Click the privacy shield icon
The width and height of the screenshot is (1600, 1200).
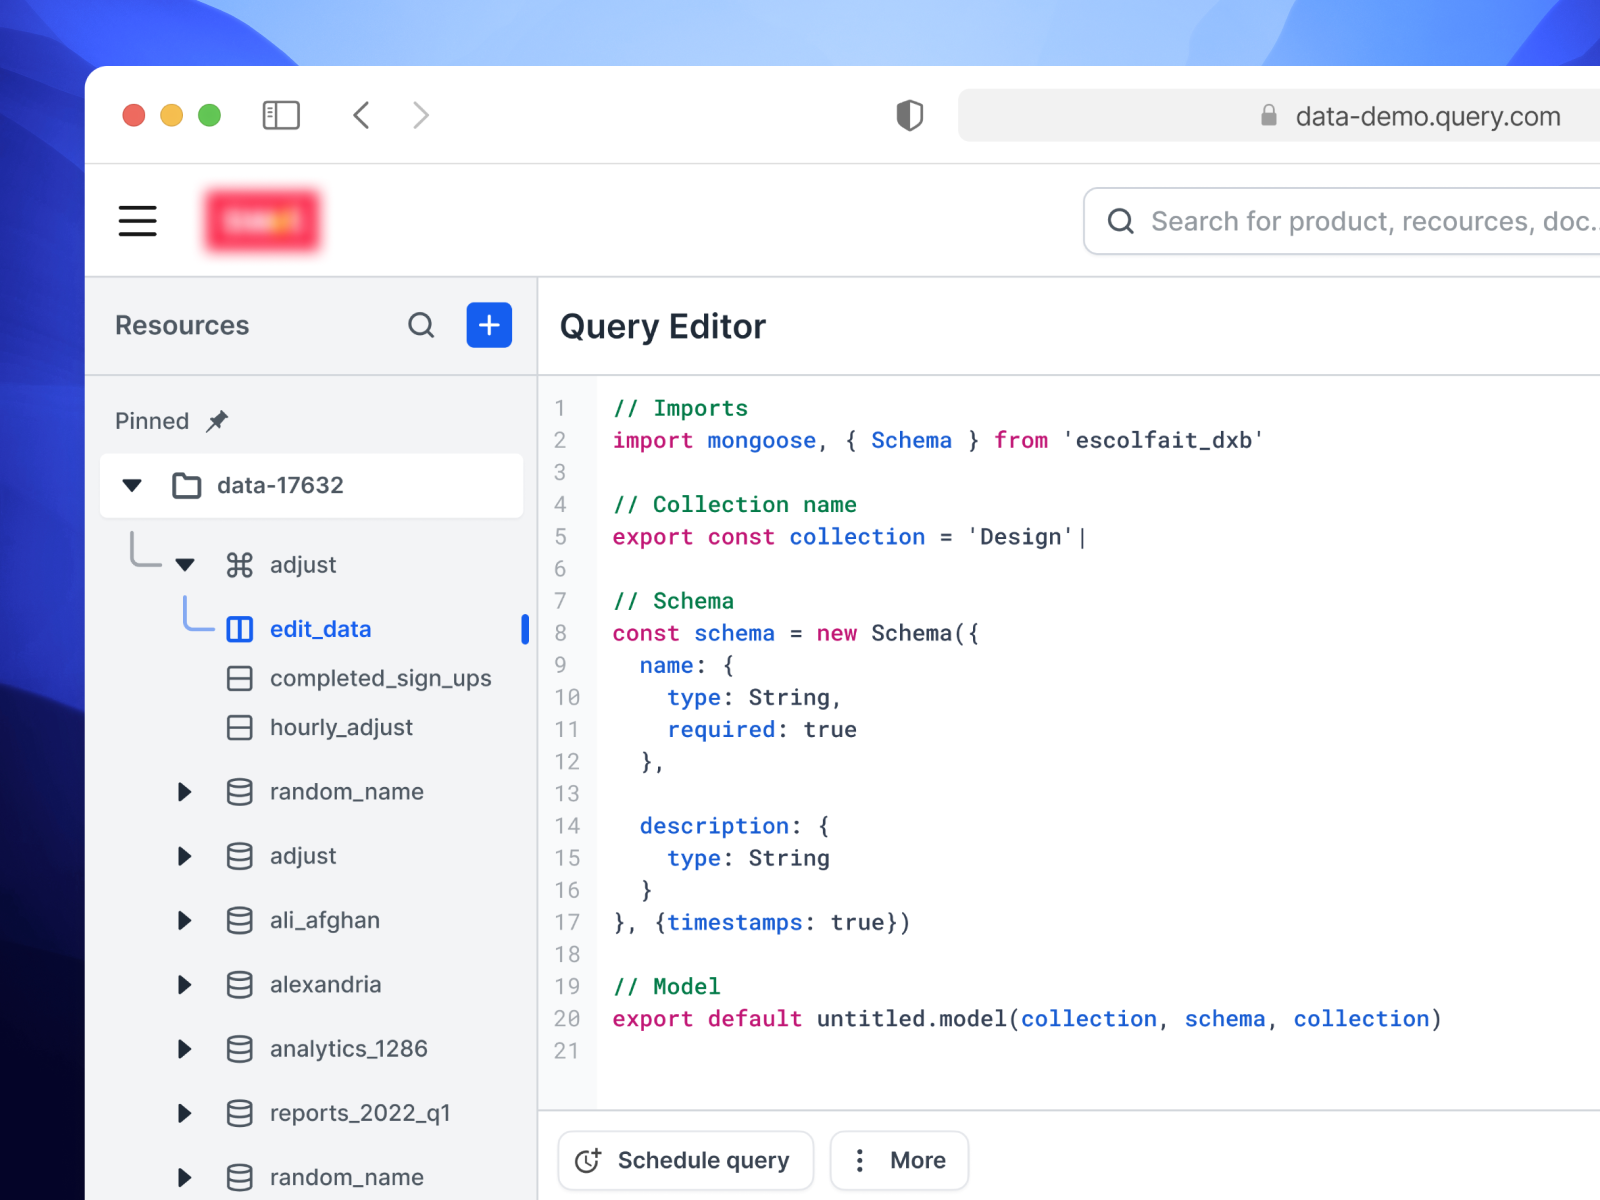pyautogui.click(x=909, y=115)
